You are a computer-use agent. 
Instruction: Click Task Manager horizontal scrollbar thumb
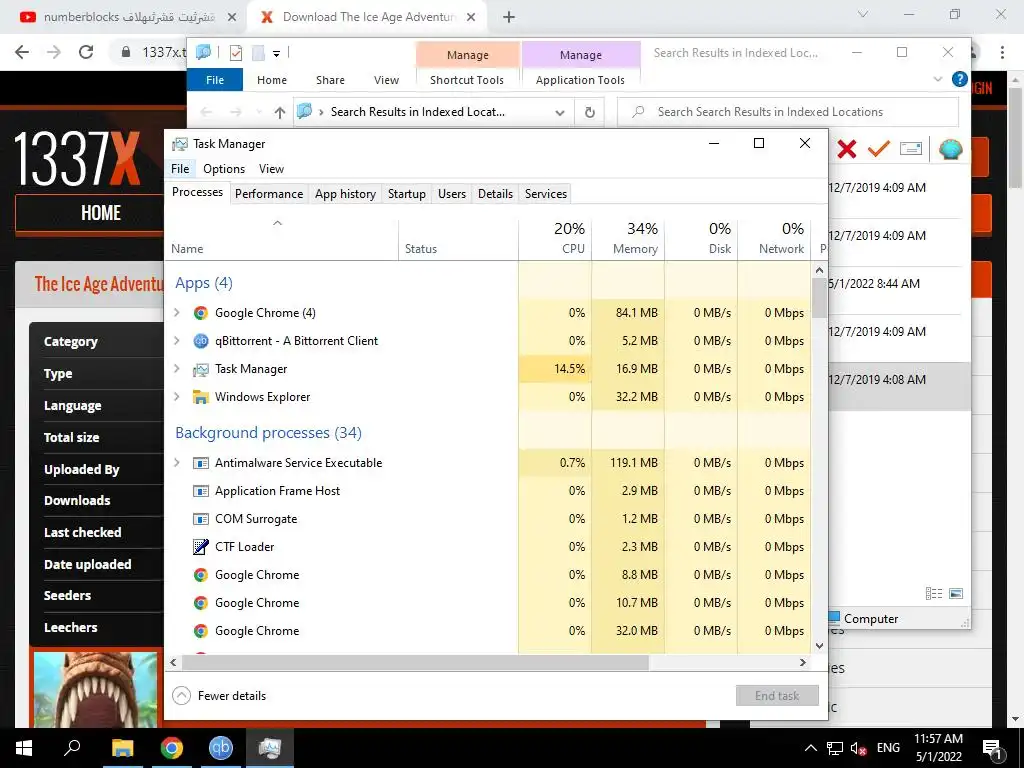pyautogui.click(x=415, y=662)
